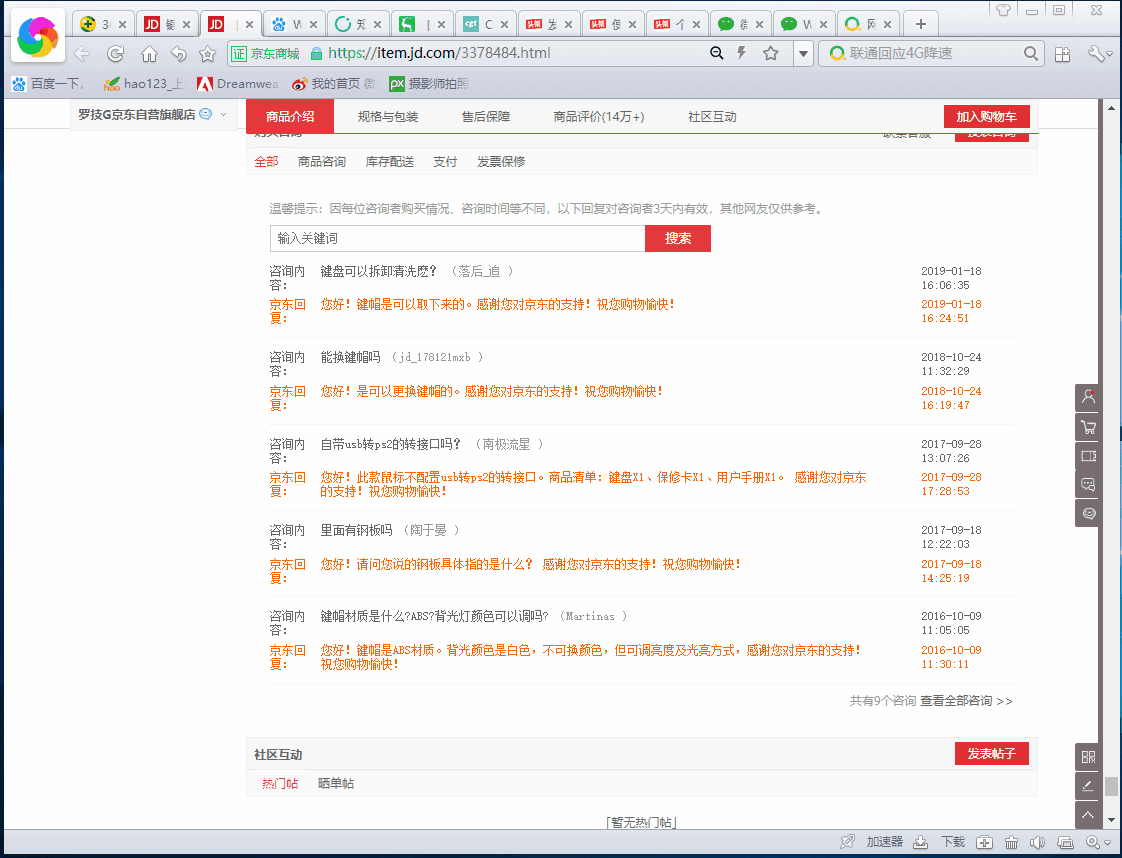
Task: Click the search box magnifier icon
Action: [1030, 54]
